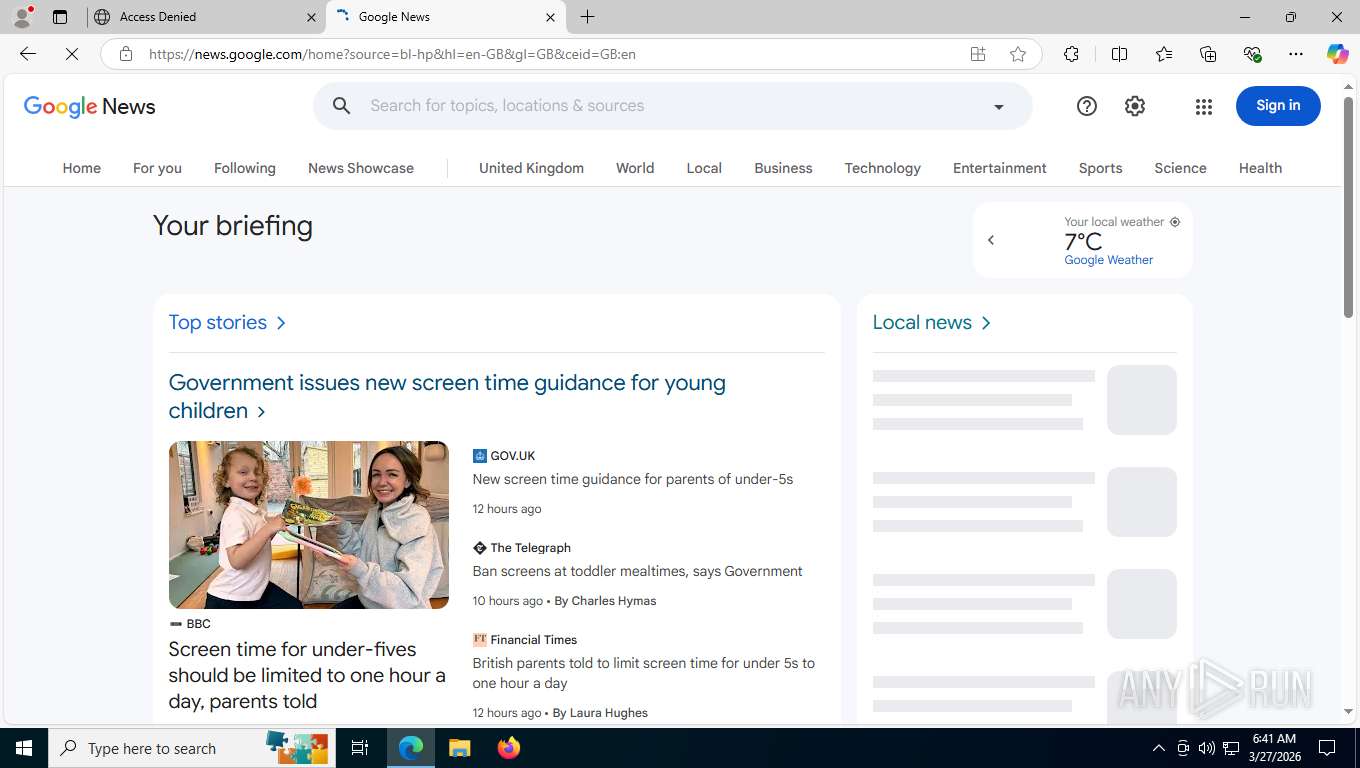Select the World section
The image size is (1360, 768).
coord(635,168)
